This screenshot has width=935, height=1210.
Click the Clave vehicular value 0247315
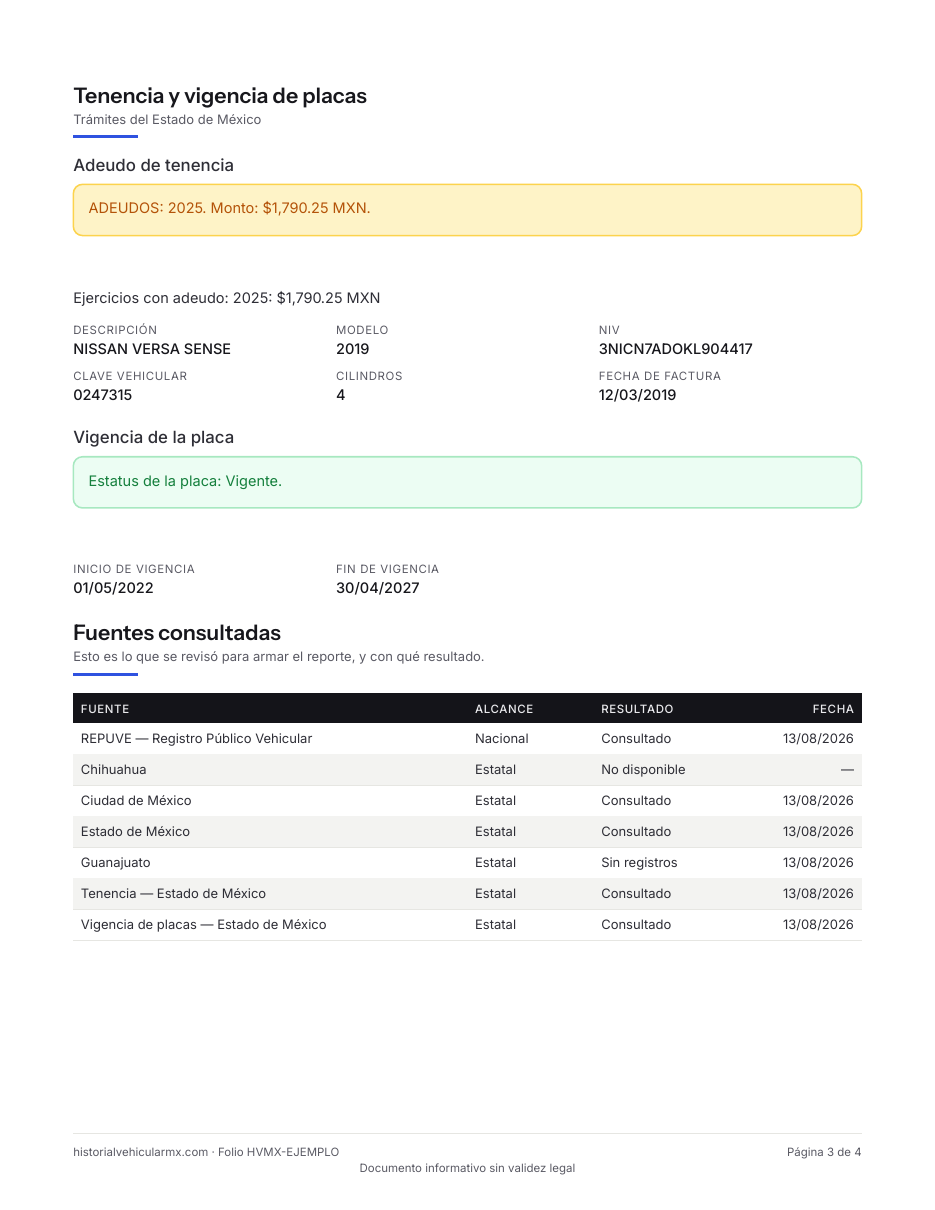point(102,395)
